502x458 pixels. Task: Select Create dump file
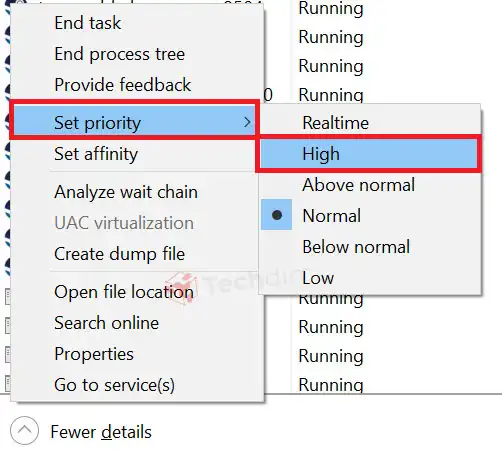(x=137, y=254)
